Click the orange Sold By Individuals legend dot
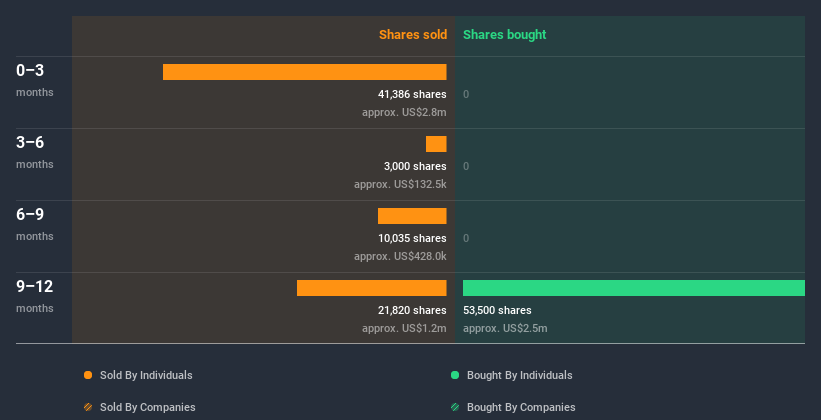This screenshot has height=420, width=821. click(88, 375)
